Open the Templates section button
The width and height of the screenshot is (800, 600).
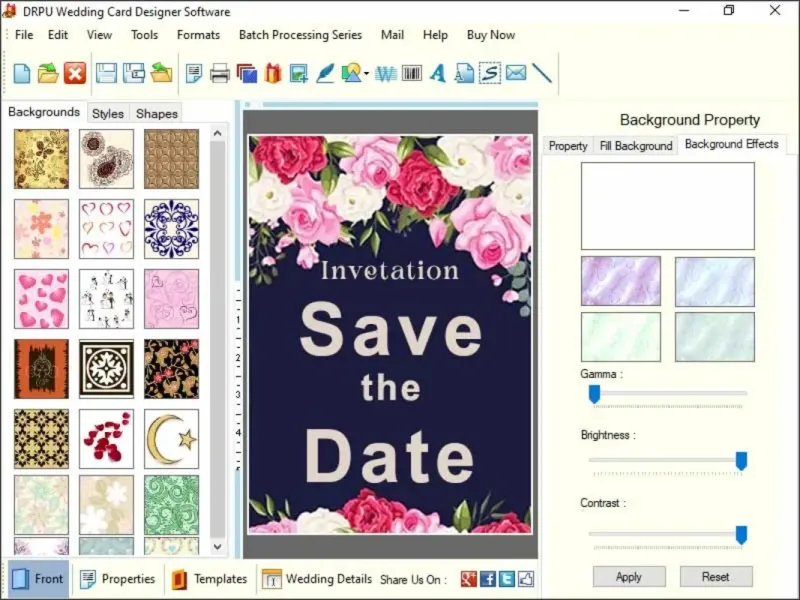pyautogui.click(x=209, y=579)
